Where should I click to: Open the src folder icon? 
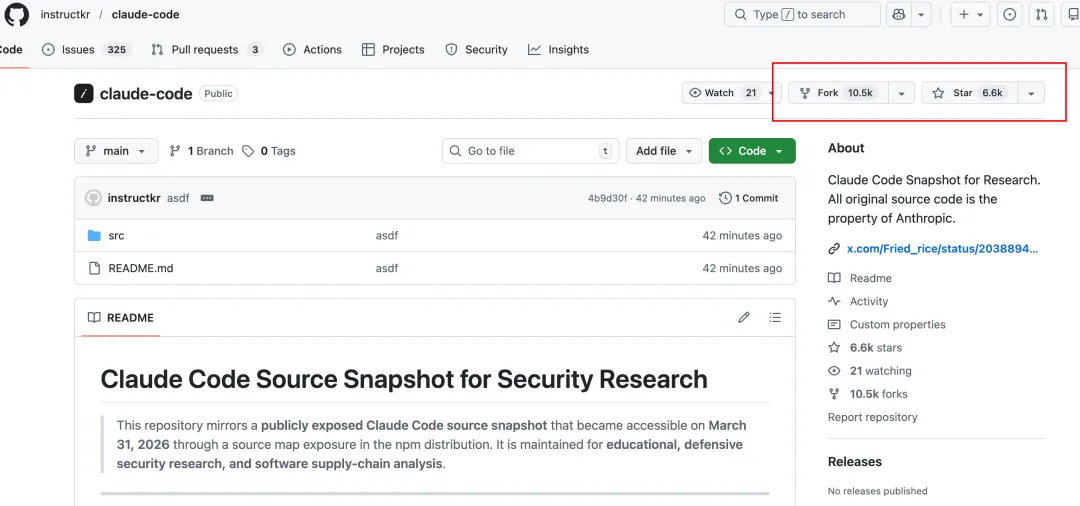pyautogui.click(x=94, y=236)
